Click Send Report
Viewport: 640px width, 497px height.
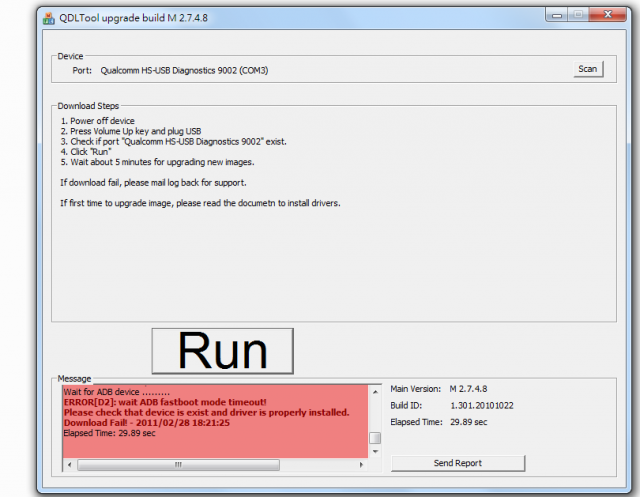(458, 463)
